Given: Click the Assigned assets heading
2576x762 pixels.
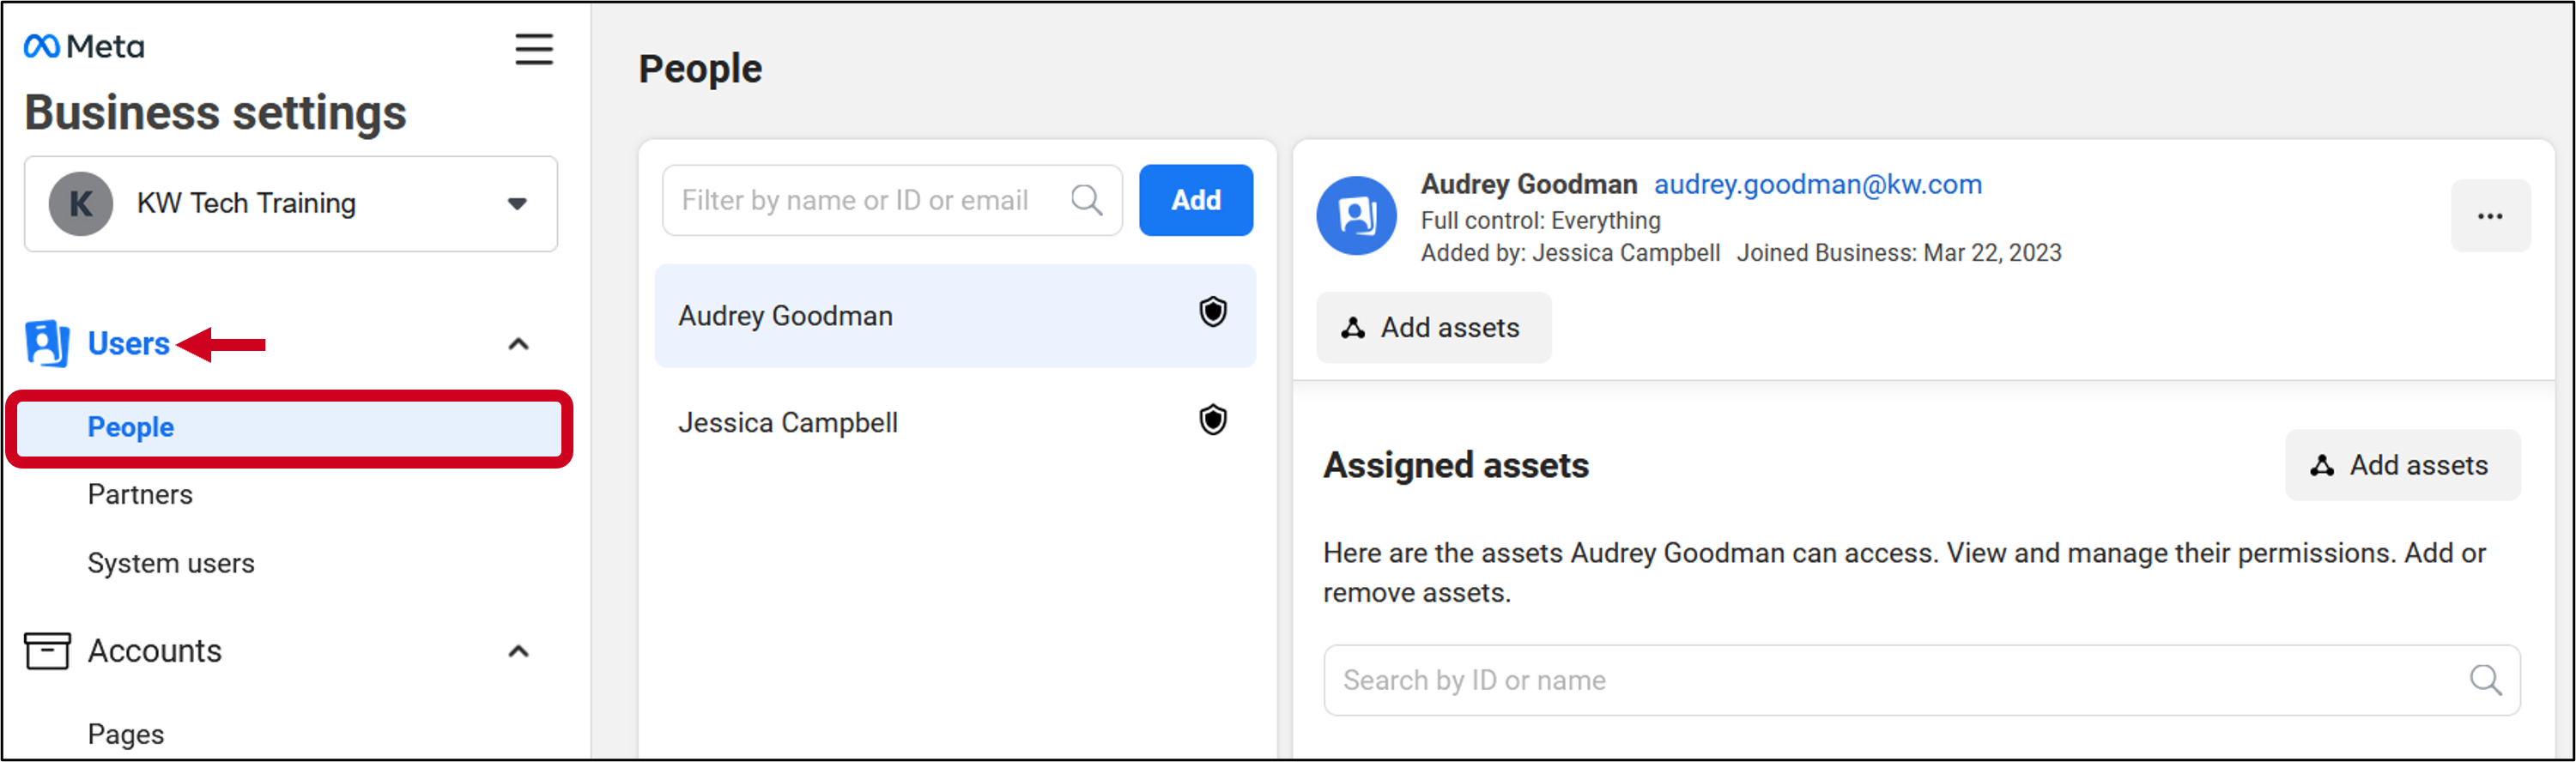Looking at the screenshot, I should (1456, 466).
